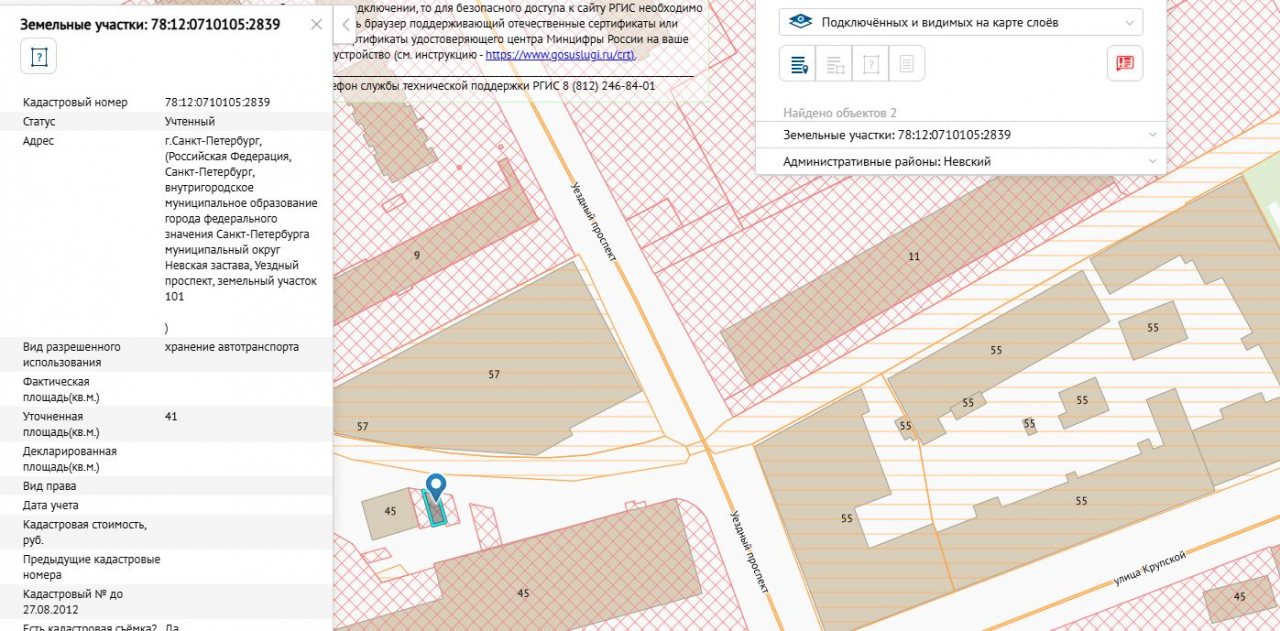
Task: Click the layers stack icon in dropdown
Action: tap(800, 22)
